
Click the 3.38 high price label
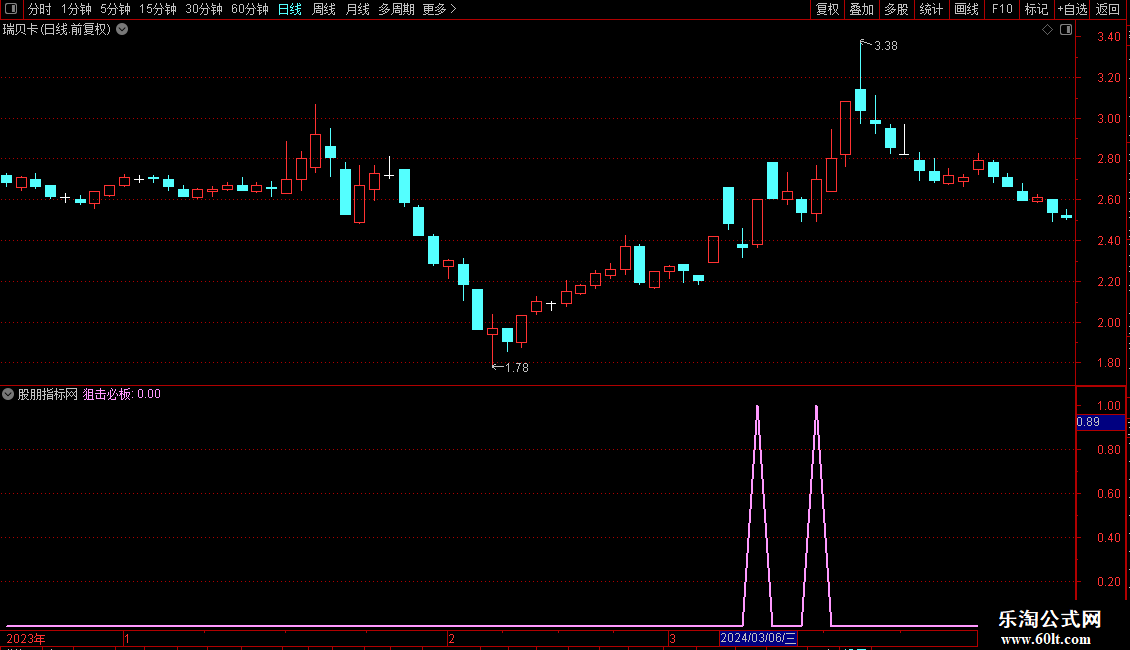886,45
